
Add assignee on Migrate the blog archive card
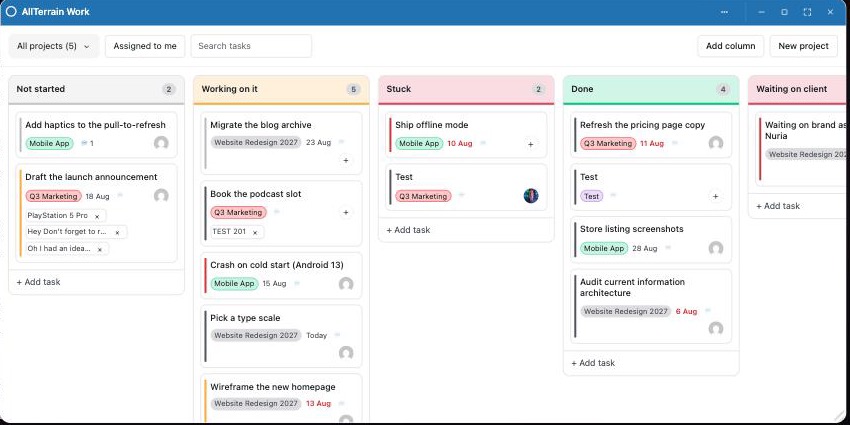[x=346, y=160]
